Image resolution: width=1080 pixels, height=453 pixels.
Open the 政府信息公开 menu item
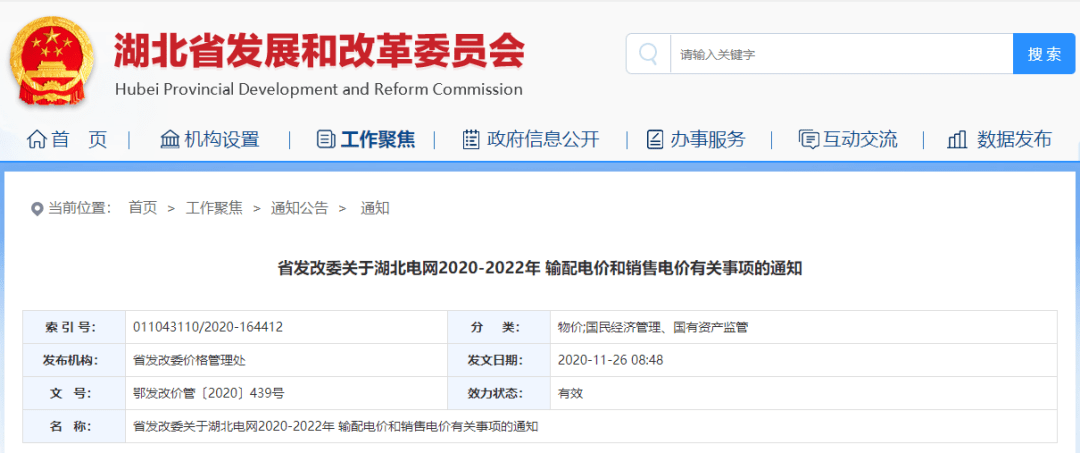543,140
